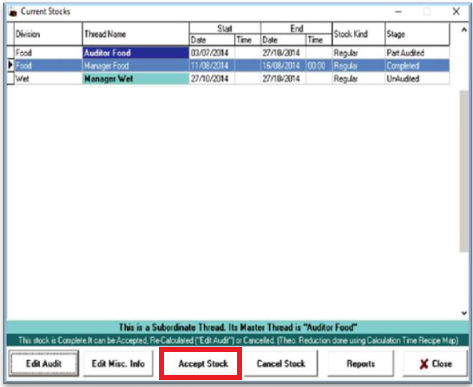473x387 pixels.
Task: Click the Division column header
Action: (x=48, y=34)
